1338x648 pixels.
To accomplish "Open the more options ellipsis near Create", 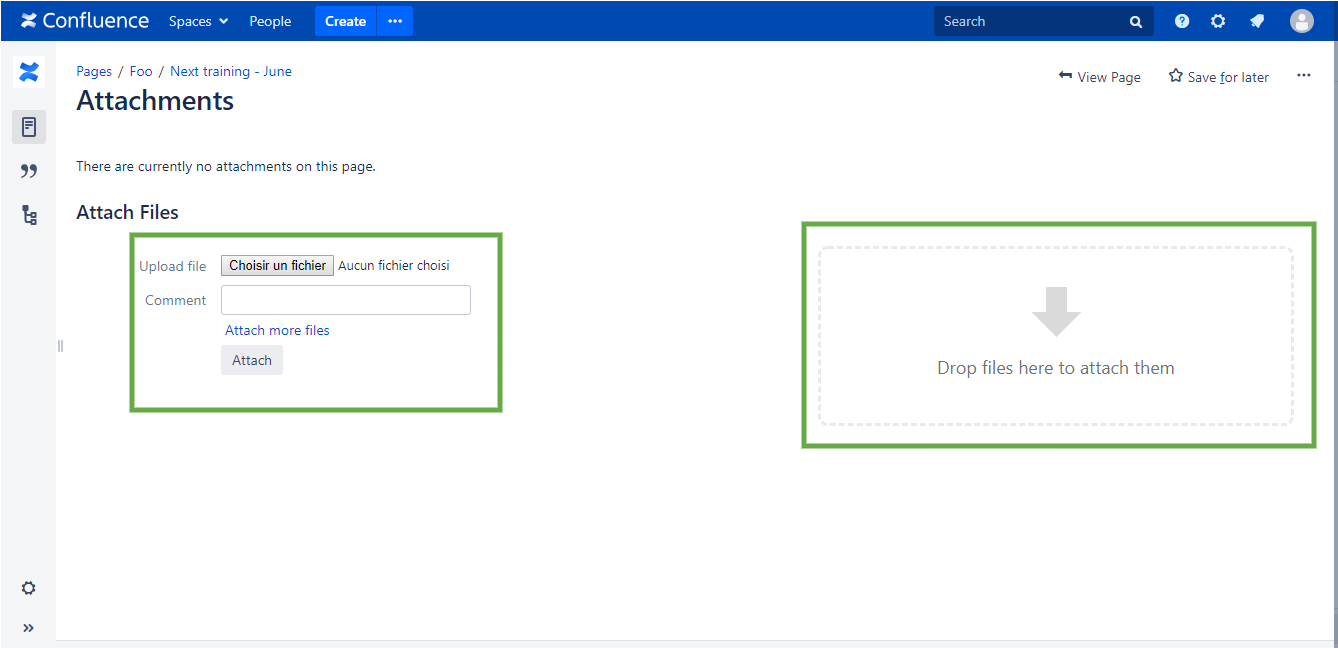I will tap(394, 20).
